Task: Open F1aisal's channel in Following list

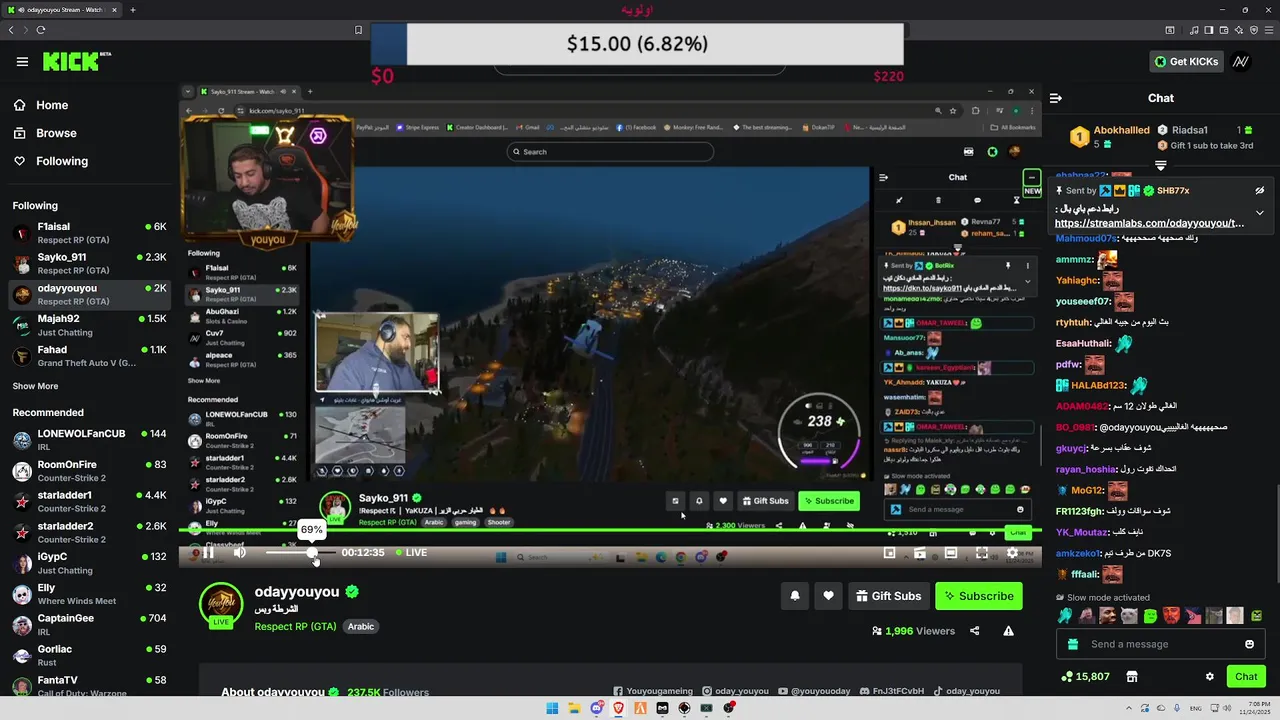Action: pos(88,233)
